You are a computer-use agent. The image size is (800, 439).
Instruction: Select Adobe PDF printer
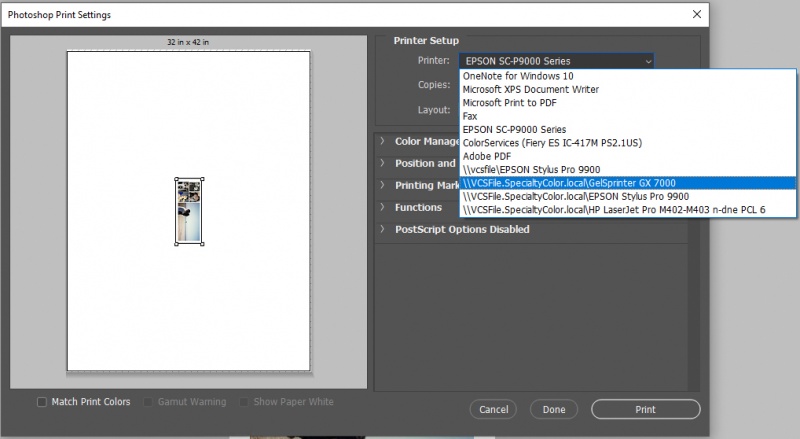[x=487, y=156]
